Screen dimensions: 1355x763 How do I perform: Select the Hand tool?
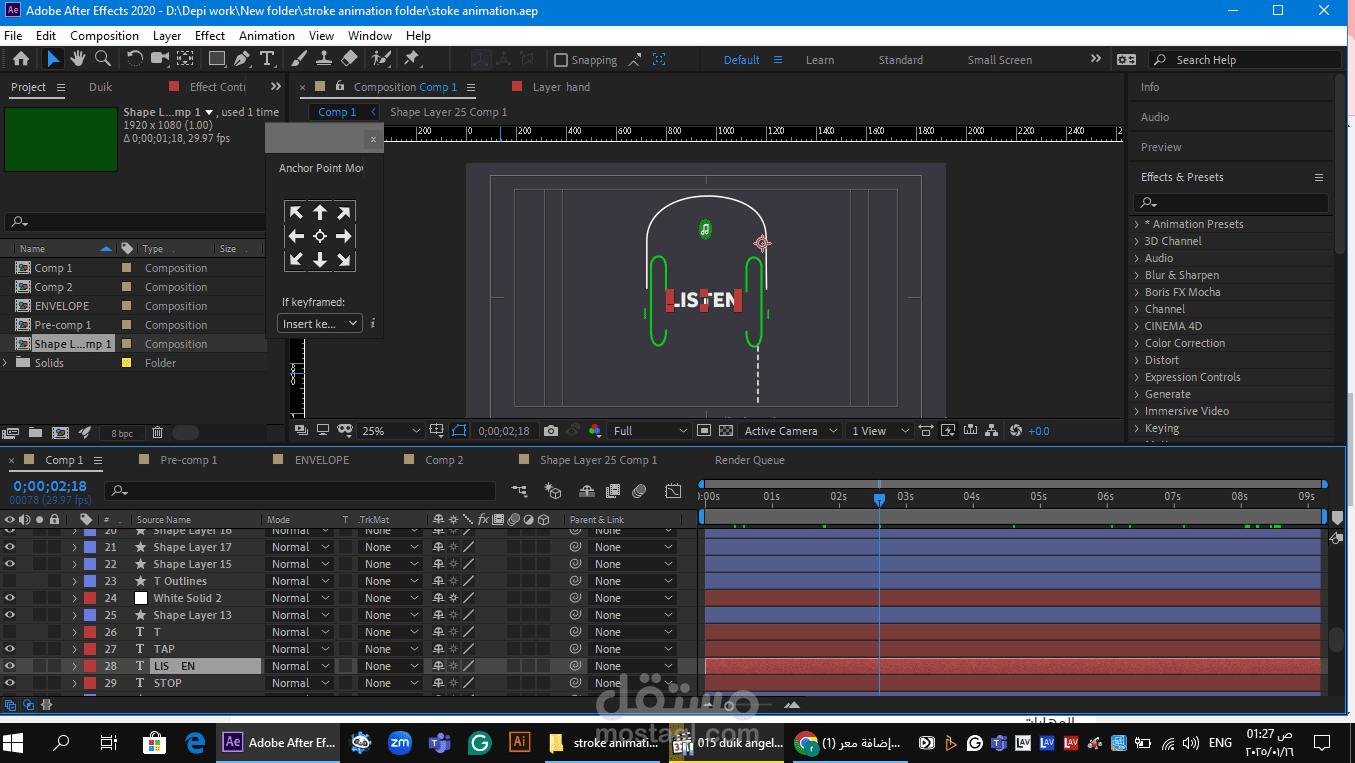point(77,59)
